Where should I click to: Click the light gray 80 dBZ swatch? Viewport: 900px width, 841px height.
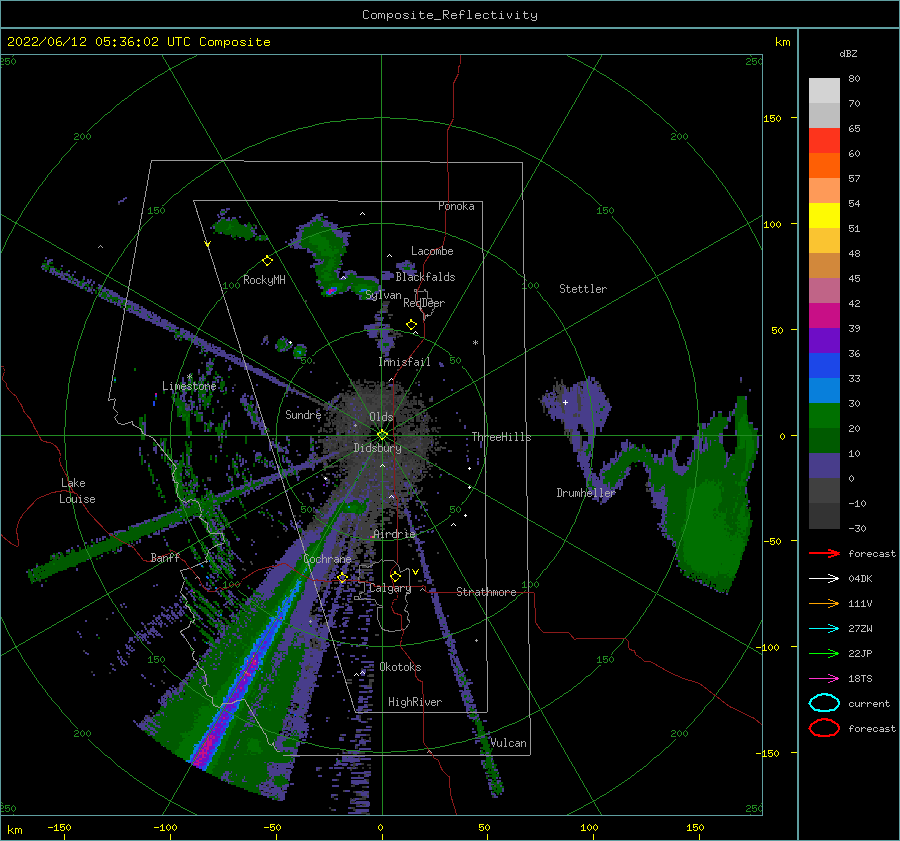coord(824,90)
